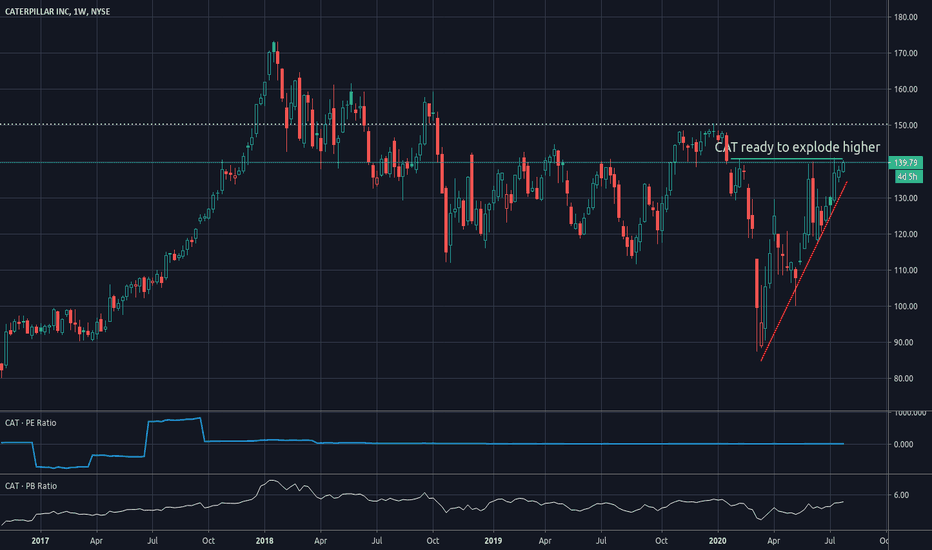Image resolution: width=932 pixels, height=550 pixels.
Task: Click the 150.00 price axis label
Action: [906, 125]
